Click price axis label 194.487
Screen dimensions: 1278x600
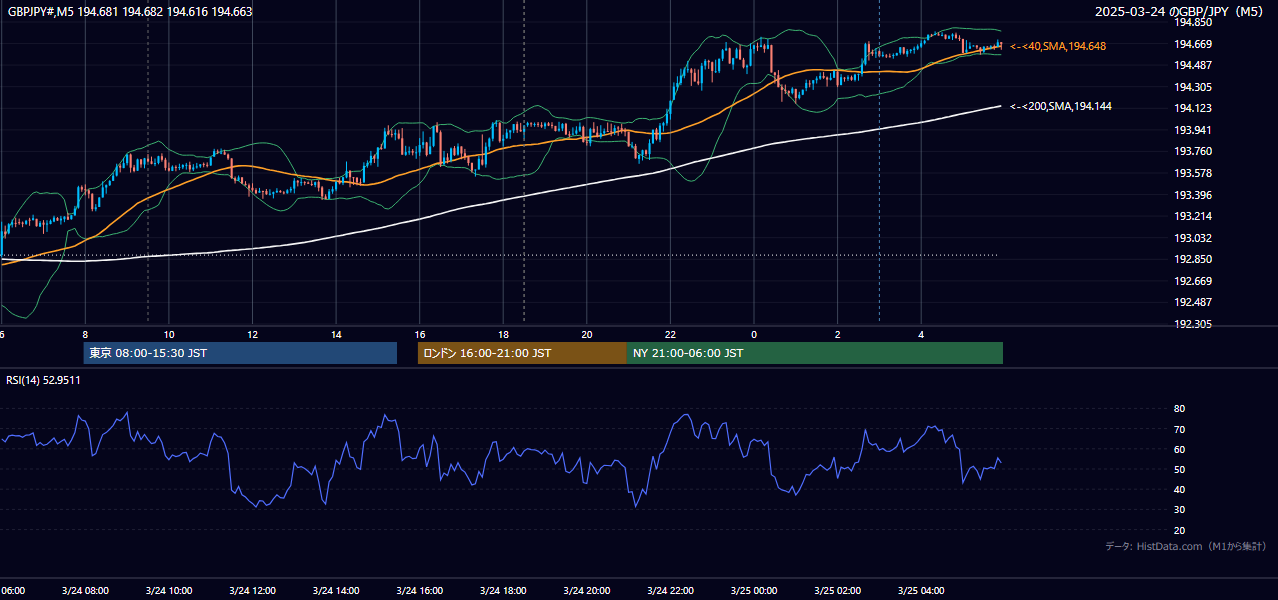pyautogui.click(x=1193, y=65)
